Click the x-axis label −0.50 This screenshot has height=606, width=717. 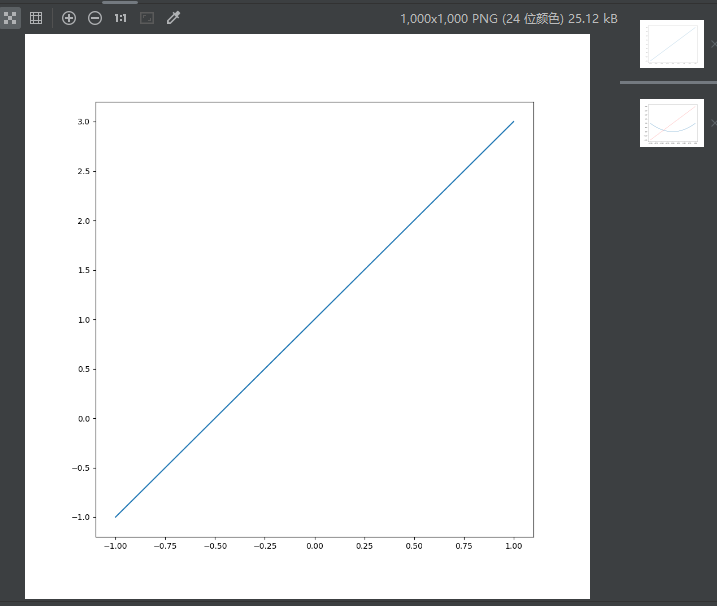(x=215, y=546)
